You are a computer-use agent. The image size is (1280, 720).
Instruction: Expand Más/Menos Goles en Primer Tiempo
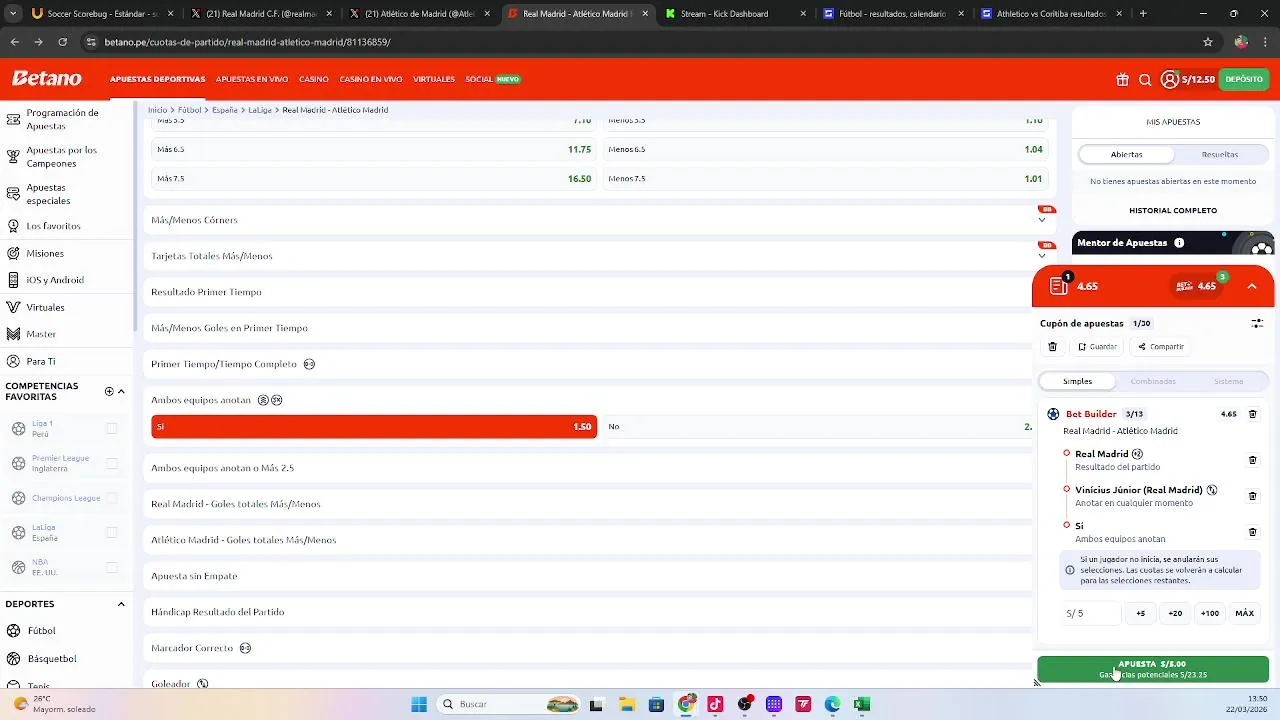pyautogui.click(x=588, y=328)
